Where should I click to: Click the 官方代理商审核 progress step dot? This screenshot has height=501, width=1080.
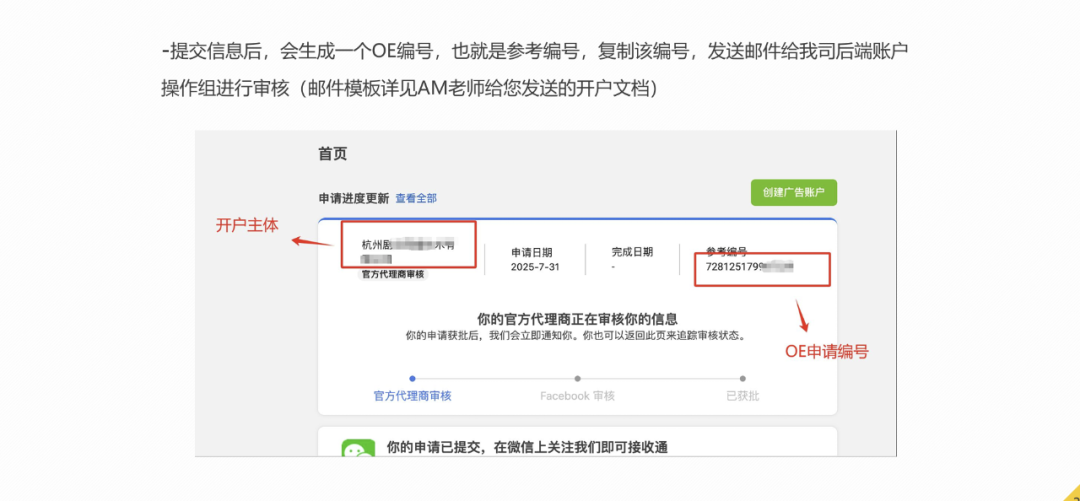413,378
